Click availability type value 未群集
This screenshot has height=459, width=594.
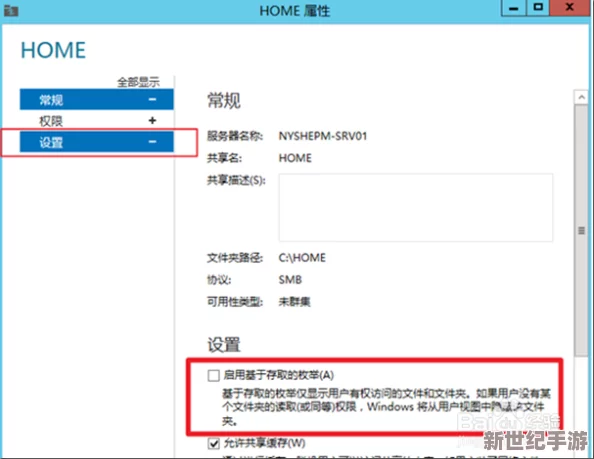click(x=294, y=302)
